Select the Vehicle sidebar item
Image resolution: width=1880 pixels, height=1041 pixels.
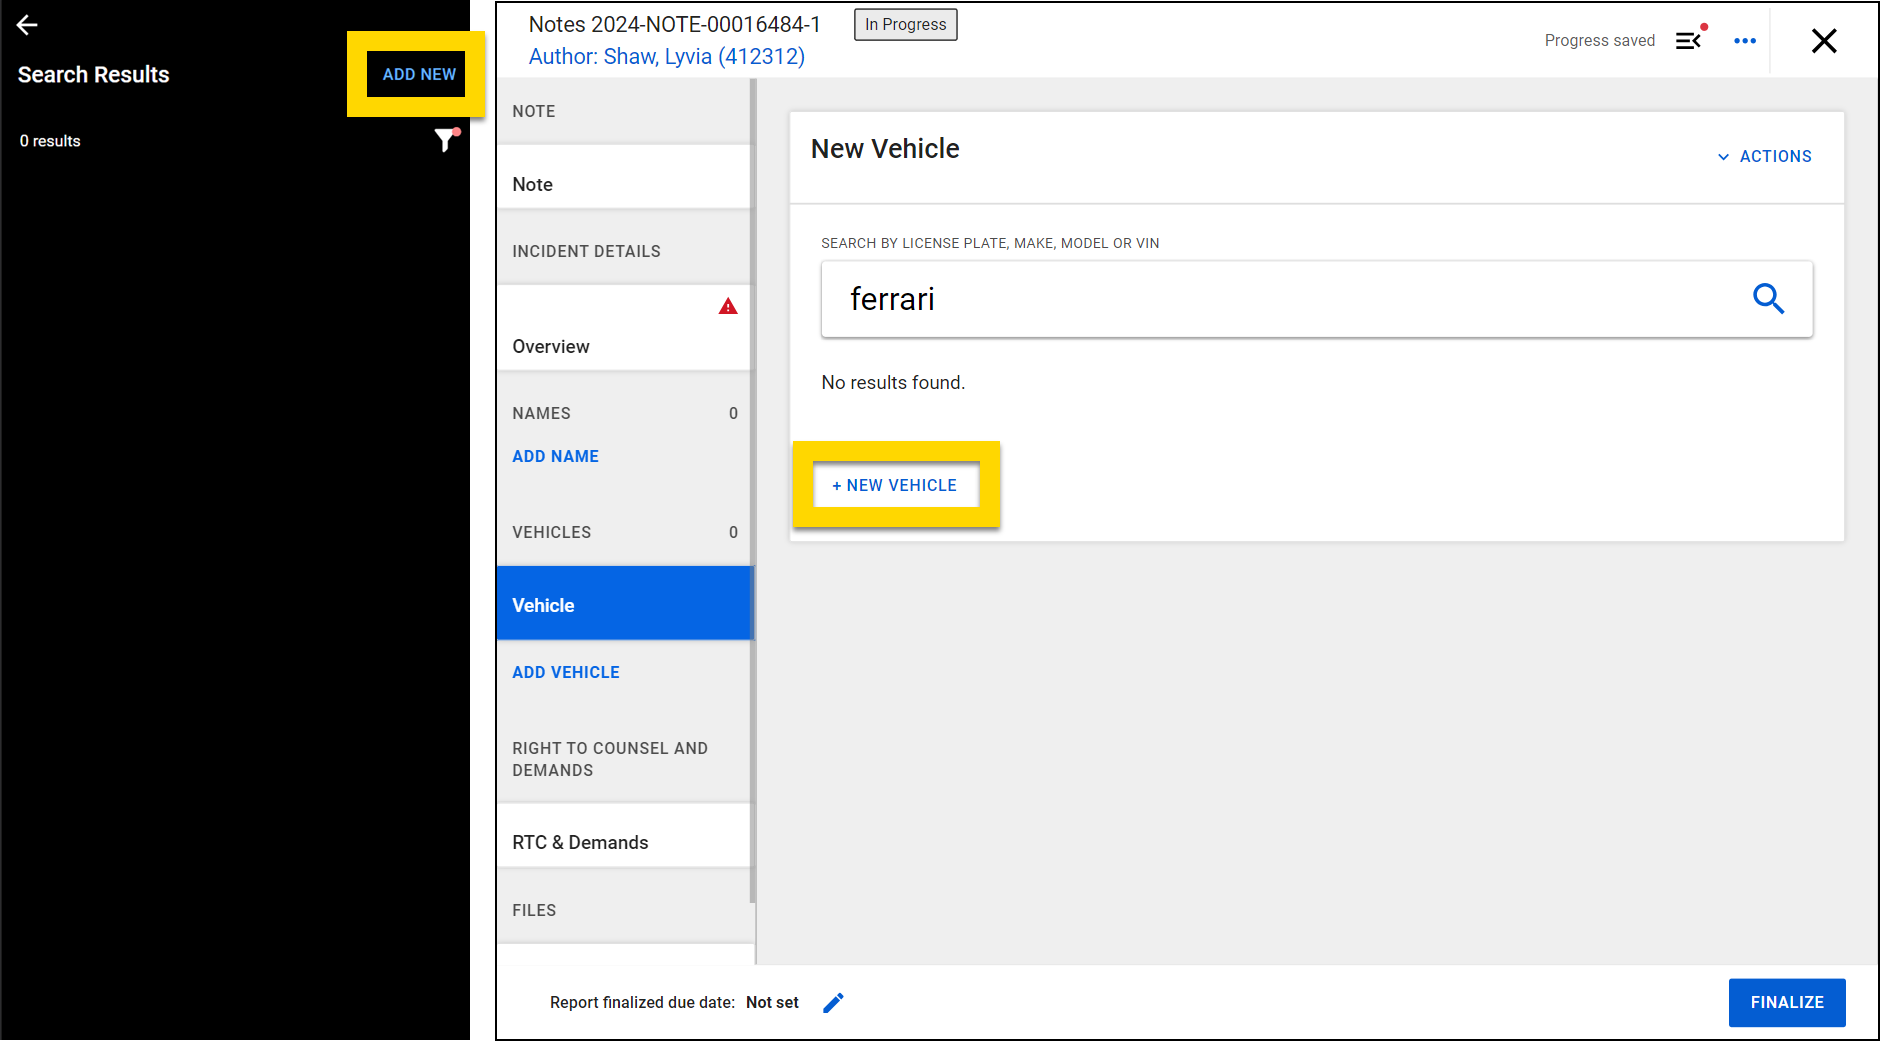tap(624, 605)
